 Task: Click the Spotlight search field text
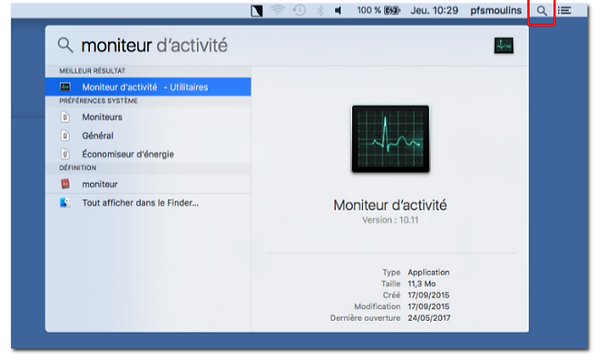(154, 46)
